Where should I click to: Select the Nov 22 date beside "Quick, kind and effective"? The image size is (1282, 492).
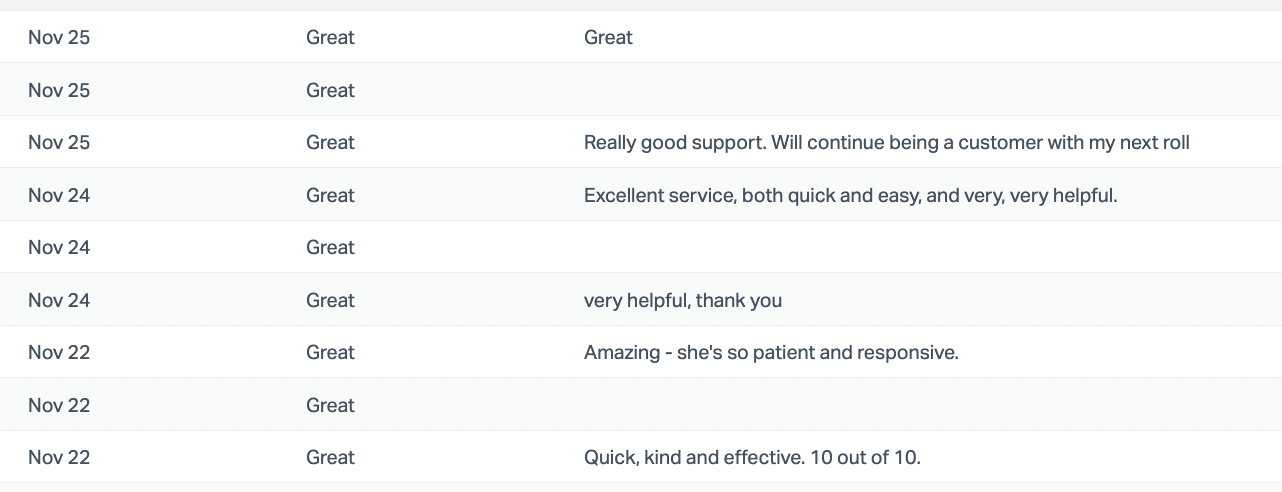click(59, 457)
